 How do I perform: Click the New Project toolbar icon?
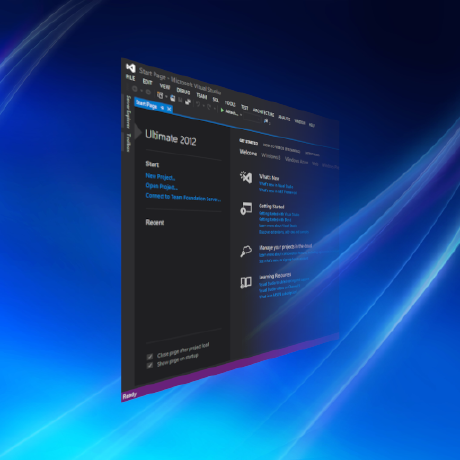tap(160, 95)
